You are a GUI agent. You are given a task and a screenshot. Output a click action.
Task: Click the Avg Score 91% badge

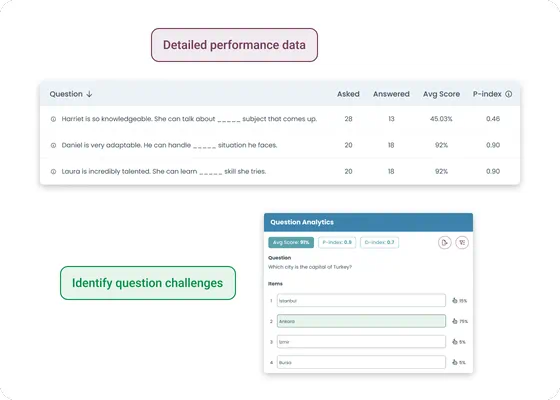pyautogui.click(x=291, y=242)
